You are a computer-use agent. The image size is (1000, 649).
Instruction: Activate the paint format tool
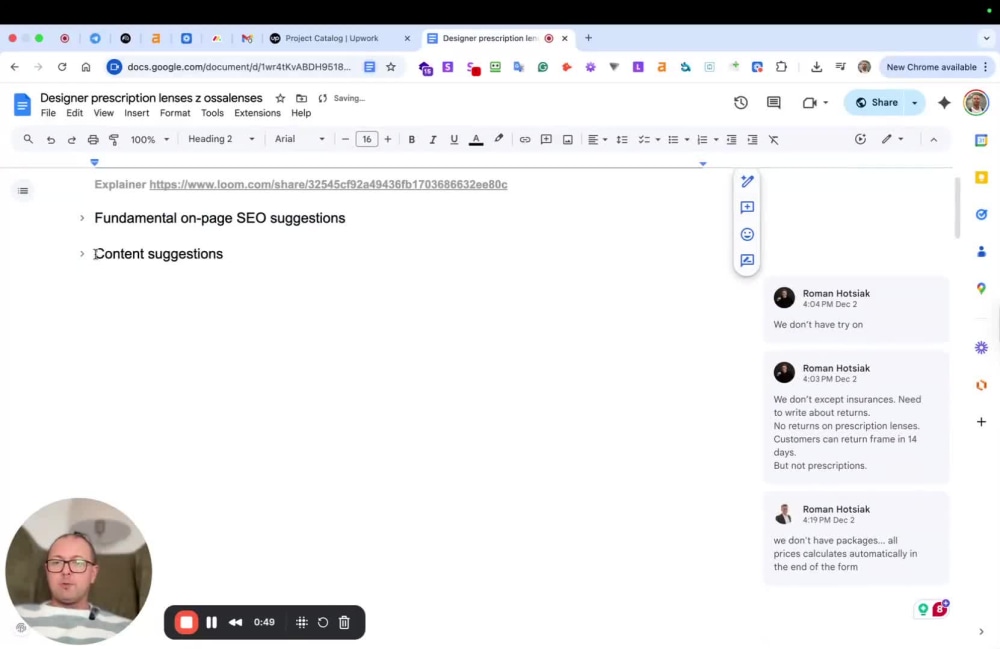pyautogui.click(x=114, y=140)
